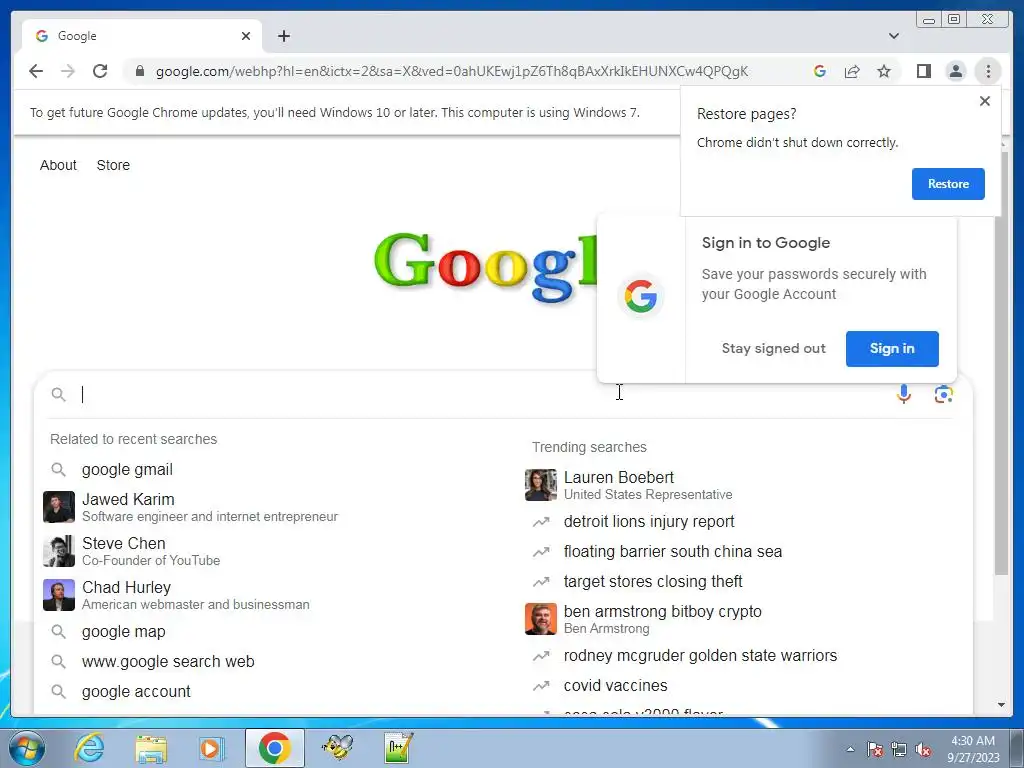Reload the page with the refresh icon

(100, 71)
